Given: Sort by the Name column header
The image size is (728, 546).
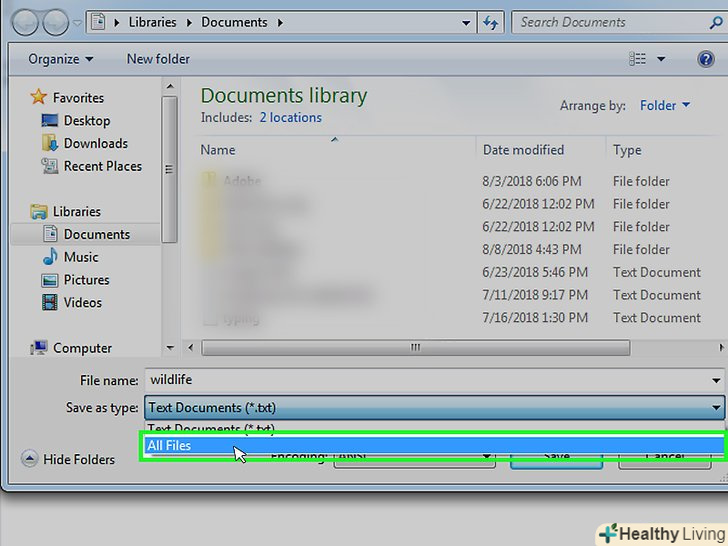Looking at the screenshot, I should (218, 150).
